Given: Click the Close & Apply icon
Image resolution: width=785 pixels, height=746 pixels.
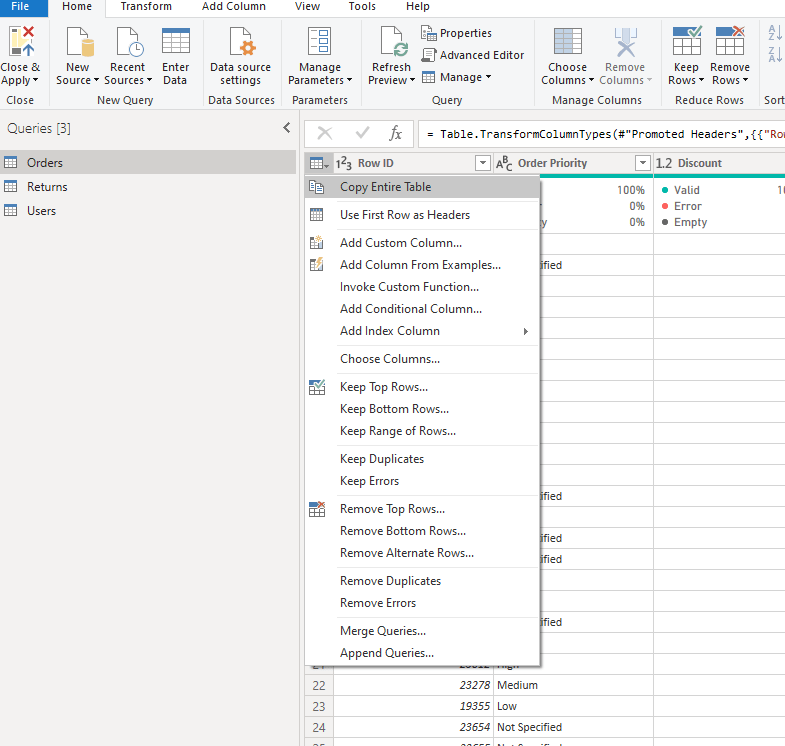Looking at the screenshot, I should point(22,41).
